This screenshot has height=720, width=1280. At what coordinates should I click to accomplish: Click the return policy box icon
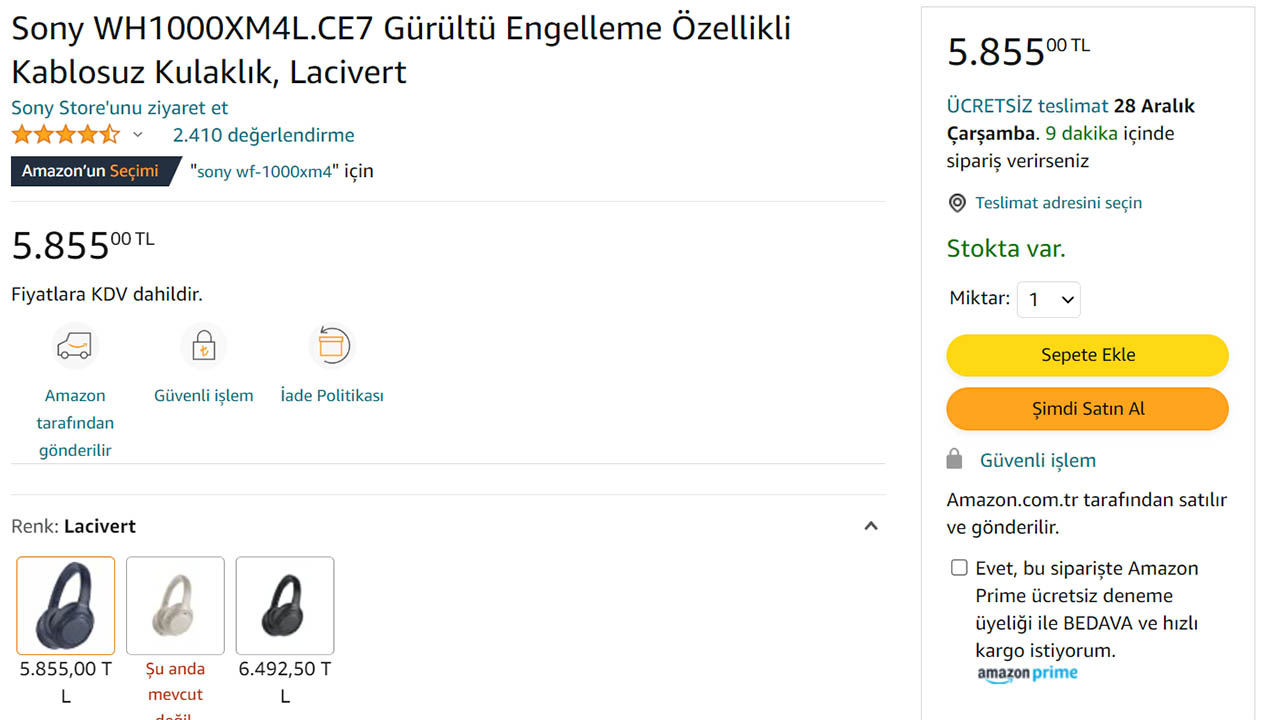(x=331, y=346)
